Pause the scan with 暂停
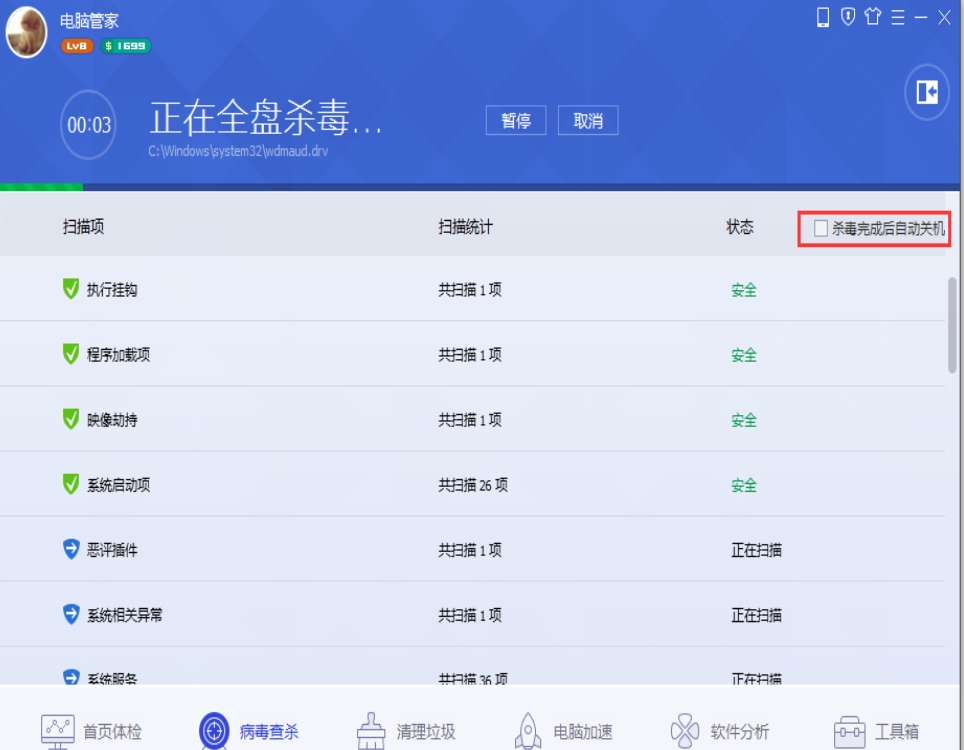 pos(516,120)
